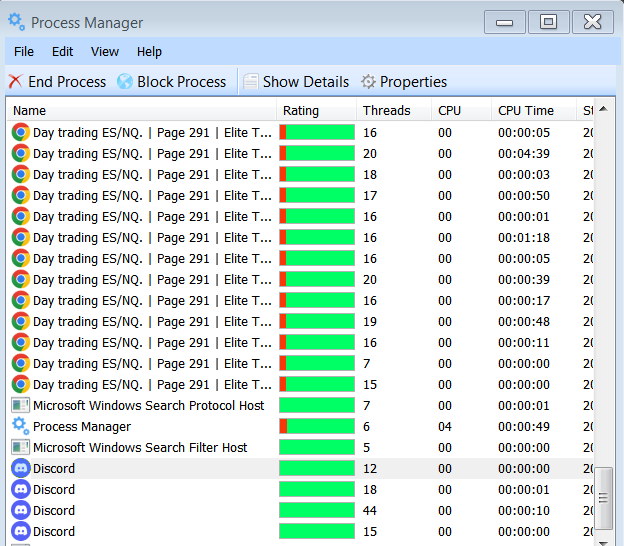Click the Threads value 44
The image size is (624, 546).
coord(370,511)
